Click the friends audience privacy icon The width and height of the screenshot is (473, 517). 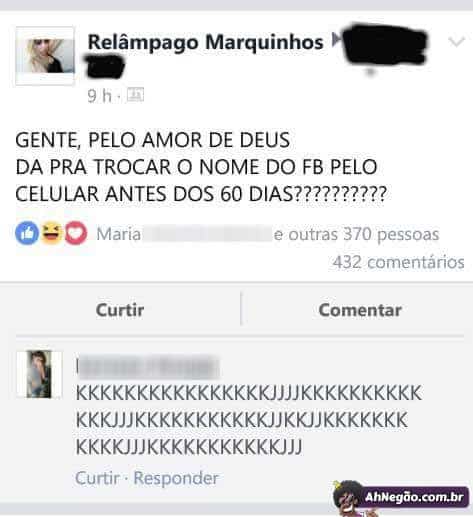pyautogui.click(x=135, y=95)
